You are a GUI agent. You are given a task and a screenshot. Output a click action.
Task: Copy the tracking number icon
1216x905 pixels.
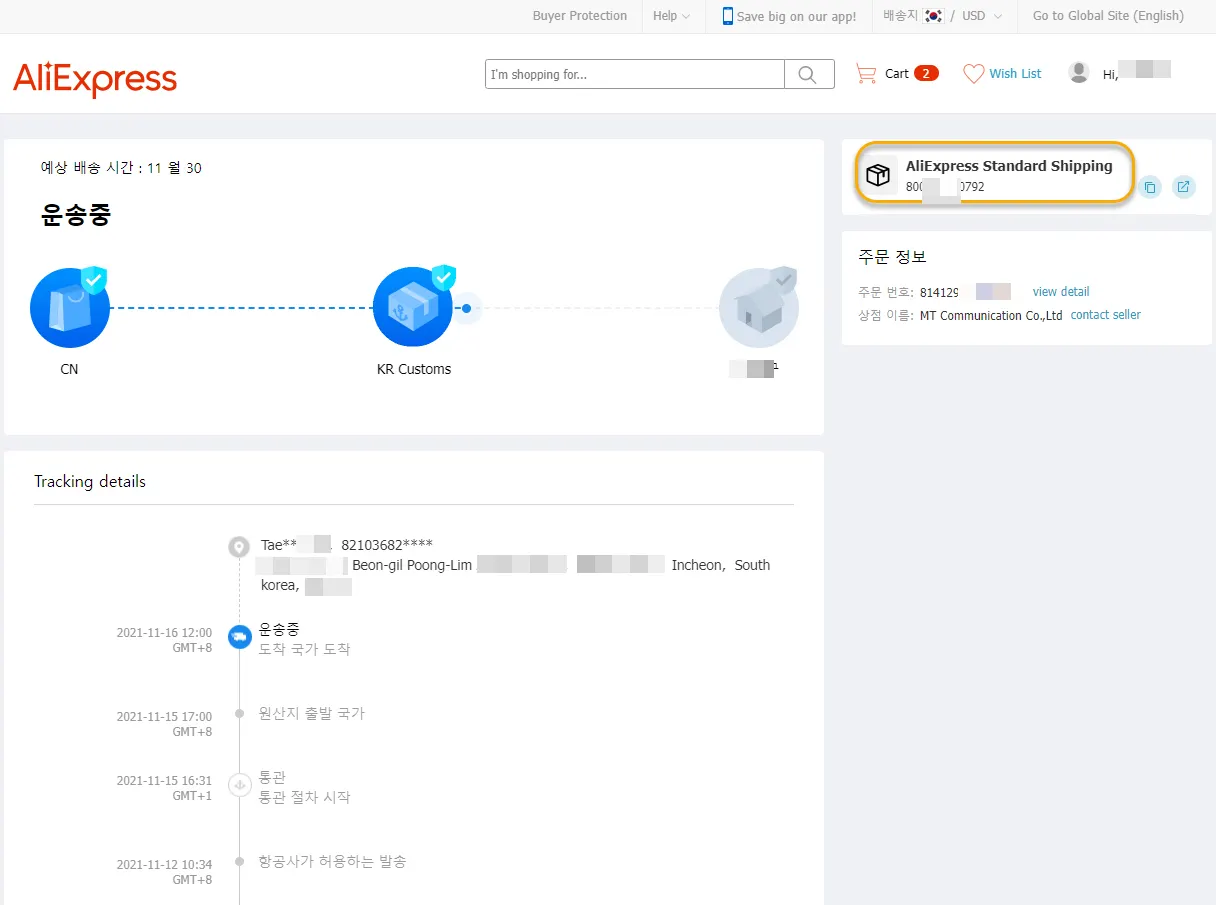(x=1150, y=187)
